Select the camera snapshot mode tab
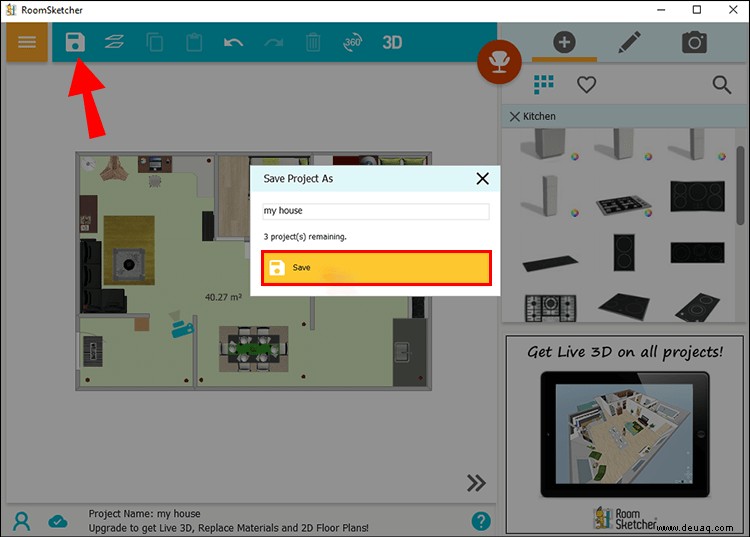 coord(694,42)
